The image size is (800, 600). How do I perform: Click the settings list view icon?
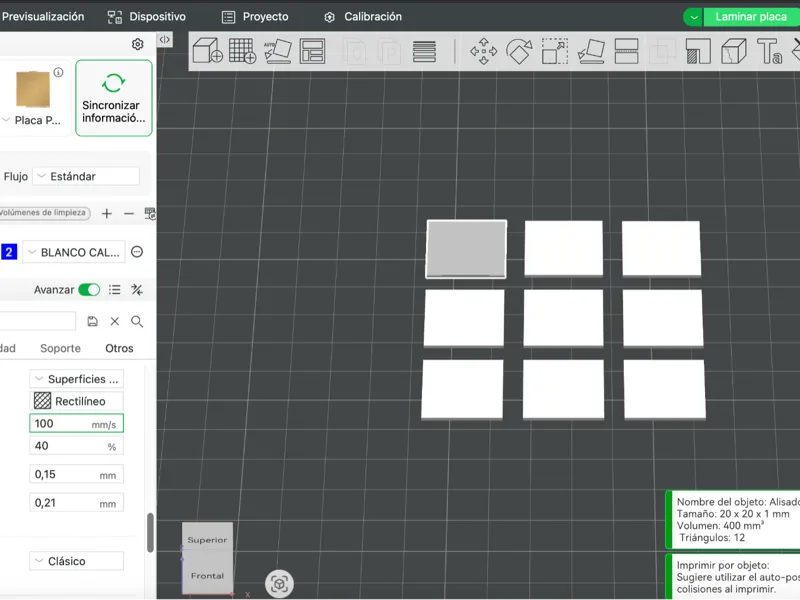(114, 290)
